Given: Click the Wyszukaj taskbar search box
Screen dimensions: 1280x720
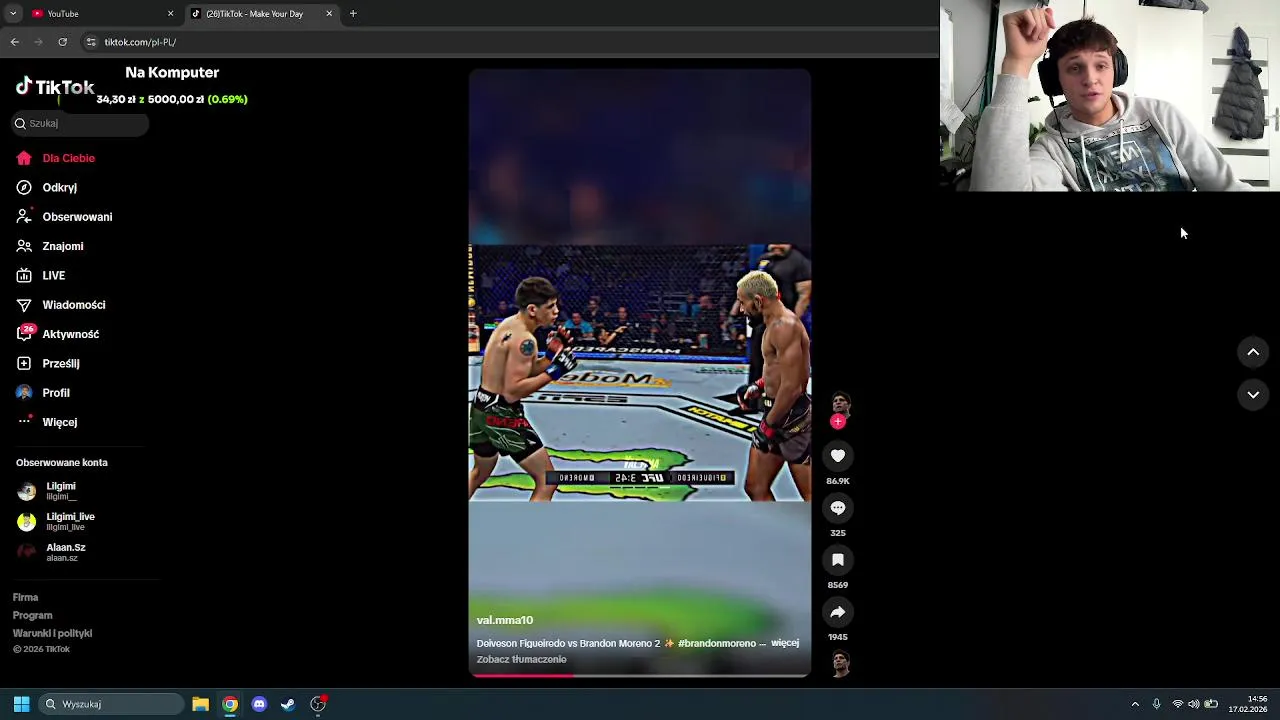Looking at the screenshot, I should pyautogui.click(x=111, y=704).
